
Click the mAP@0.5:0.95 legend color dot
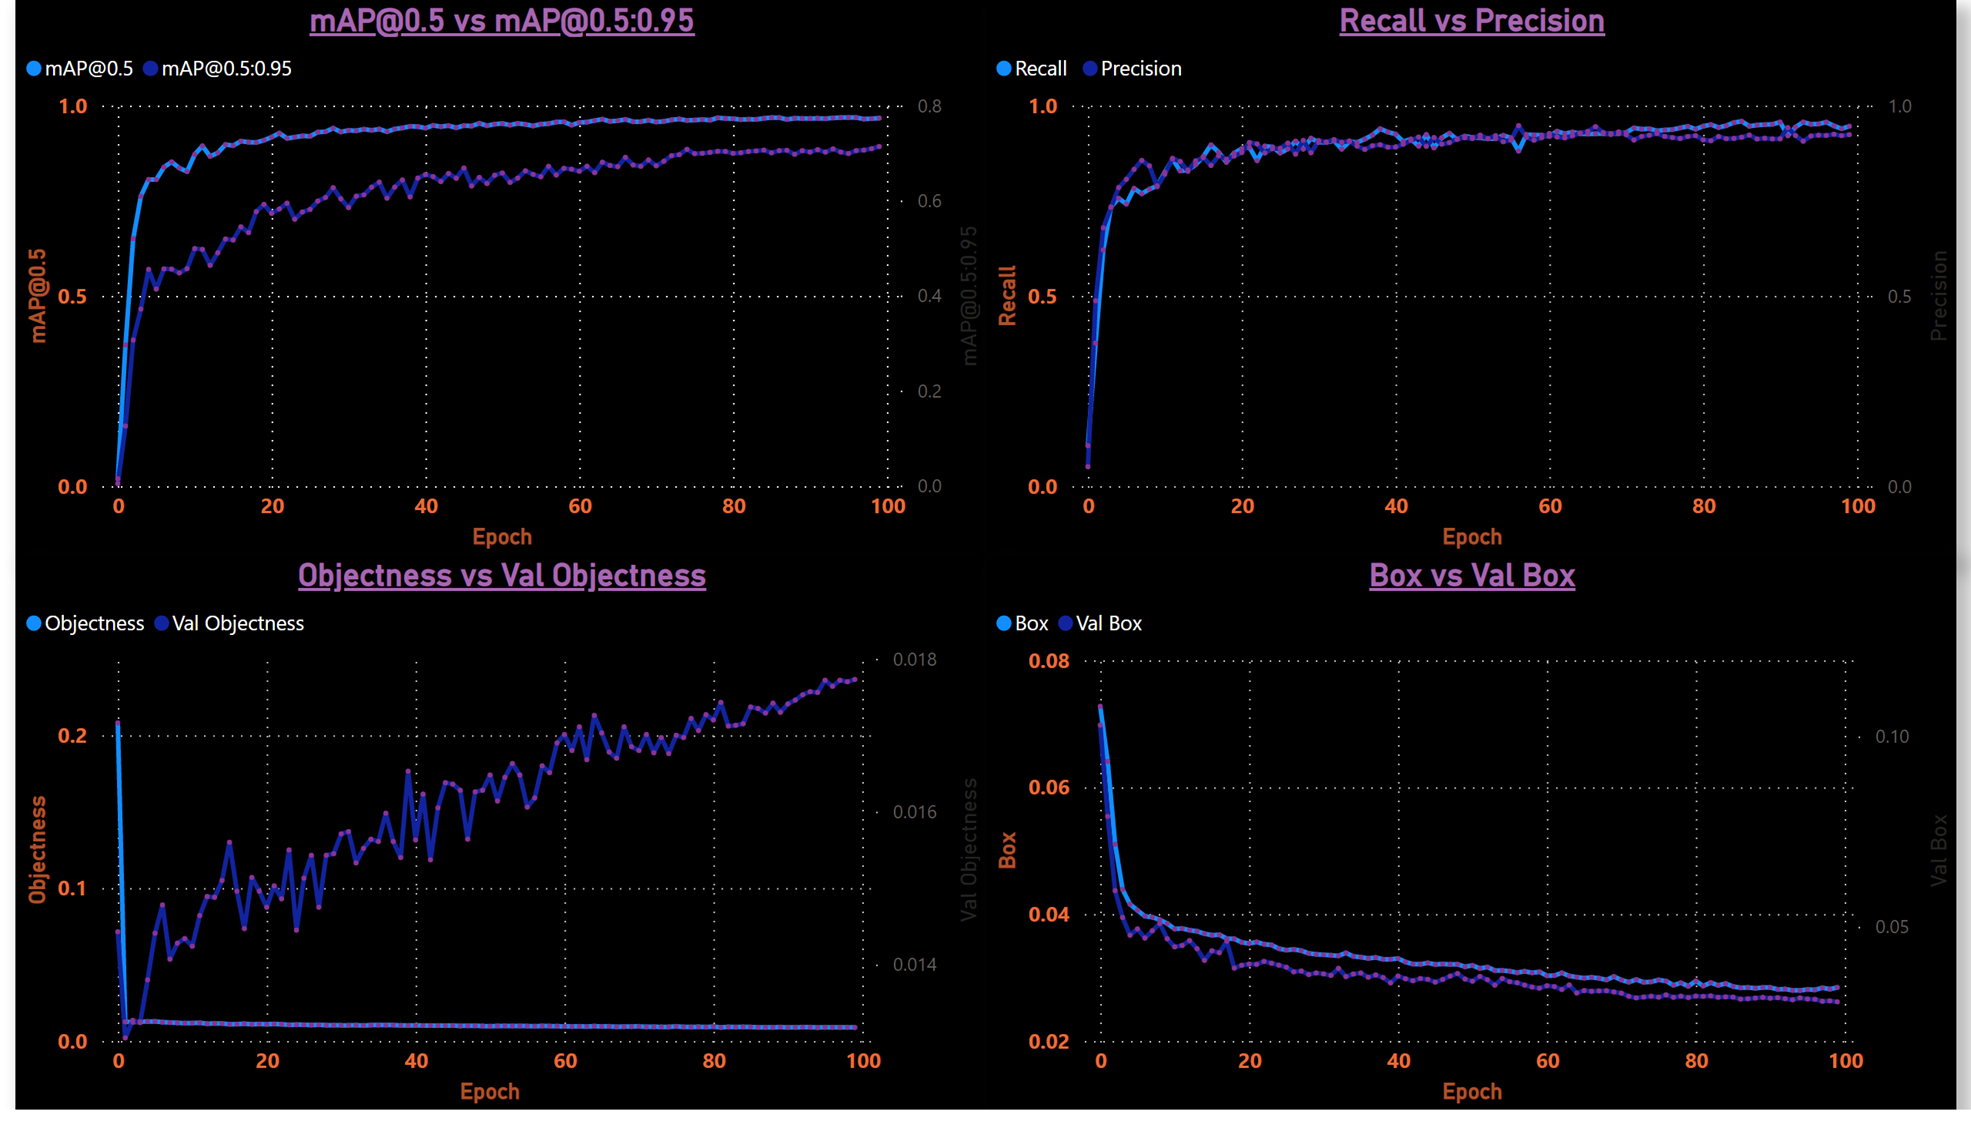click(x=151, y=69)
